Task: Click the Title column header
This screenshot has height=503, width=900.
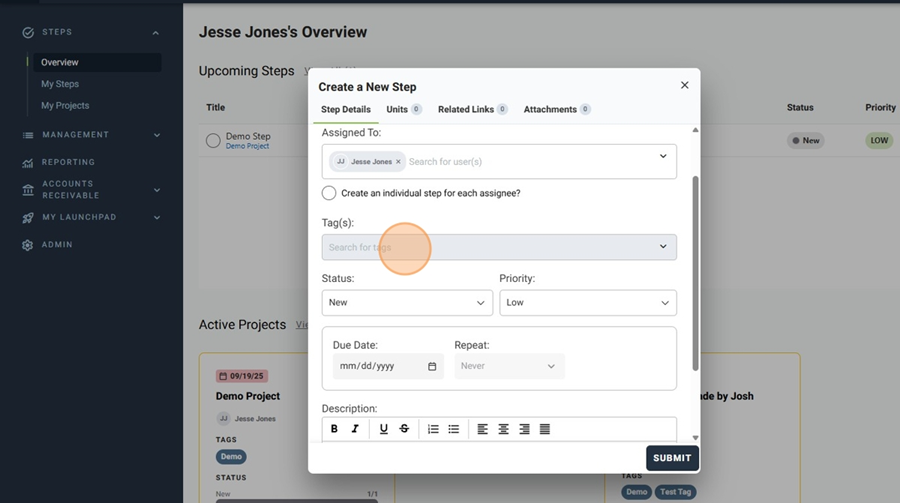Action: [x=215, y=107]
